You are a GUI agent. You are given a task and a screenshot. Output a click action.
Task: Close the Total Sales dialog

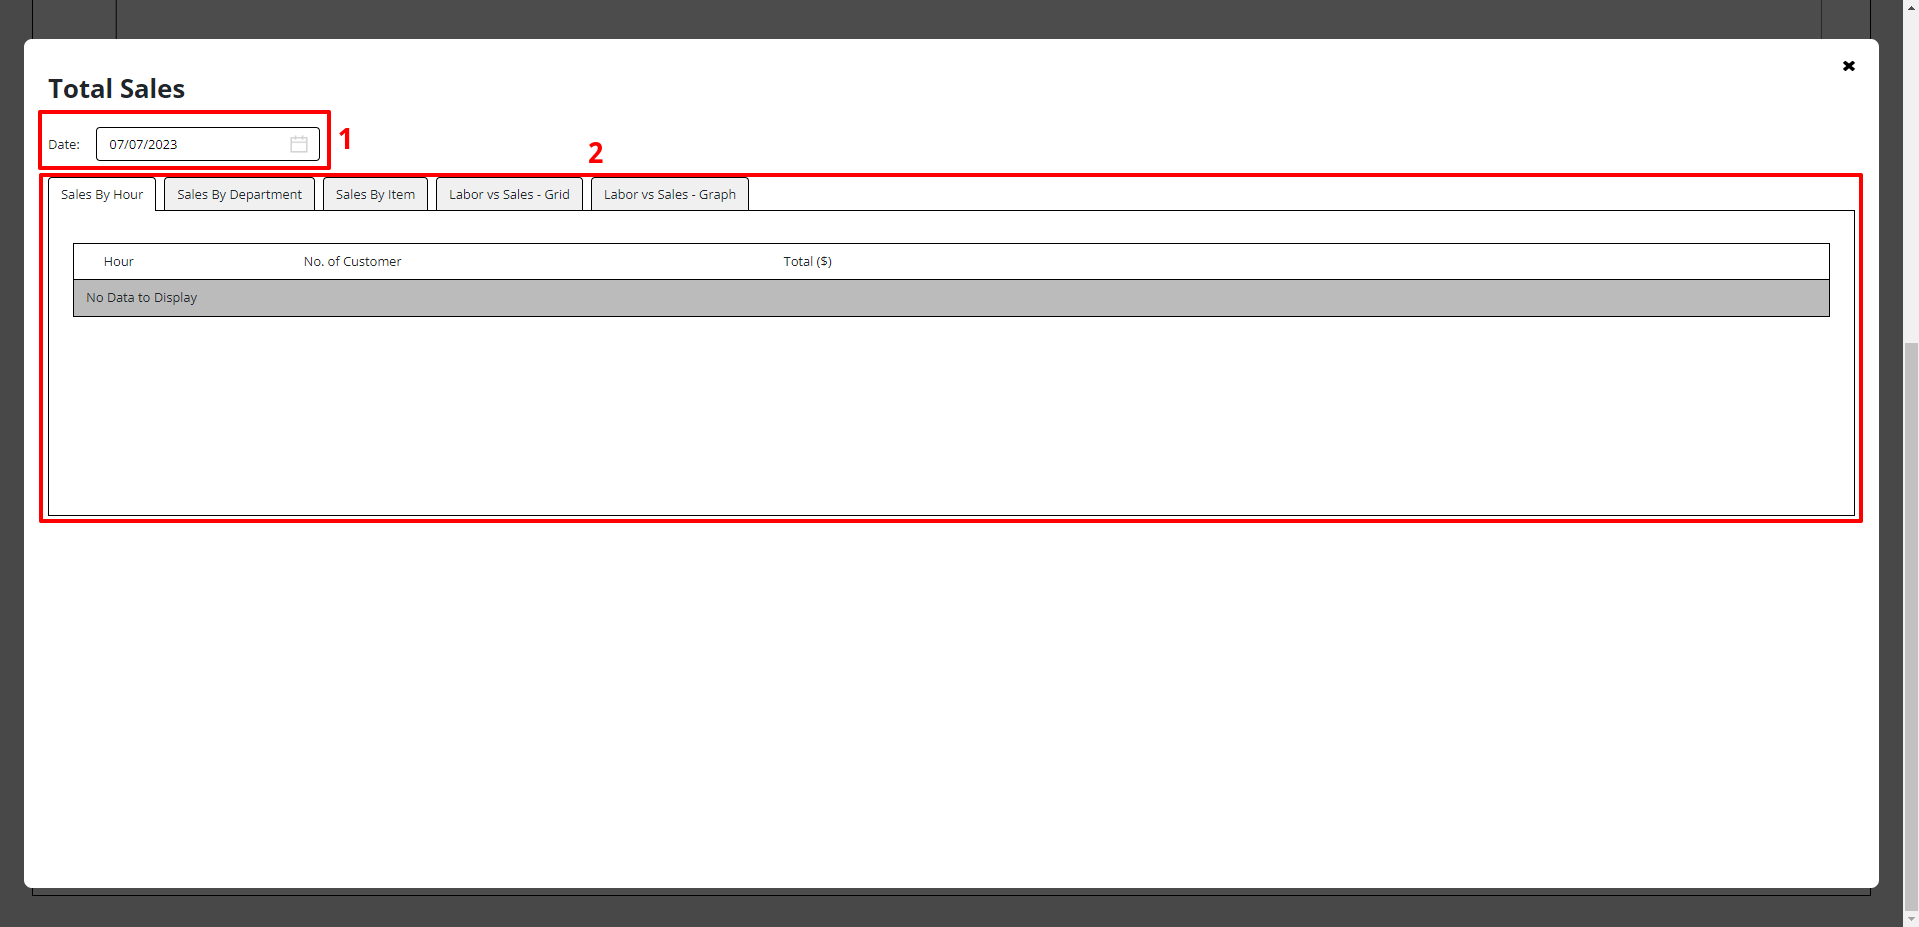click(1848, 66)
